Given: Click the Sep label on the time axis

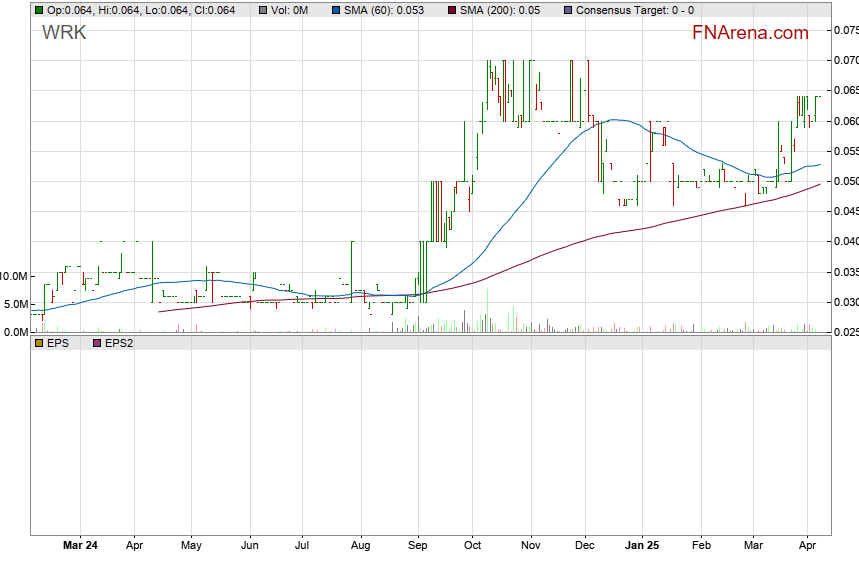Looking at the screenshot, I should pos(418,546).
